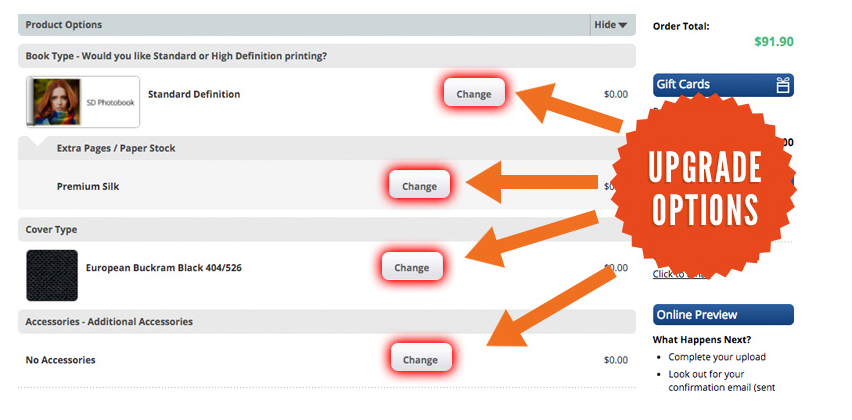Click the gift box icon on Gift Cards
Image resolution: width=852 pixels, height=420 pixels.
pos(783,86)
